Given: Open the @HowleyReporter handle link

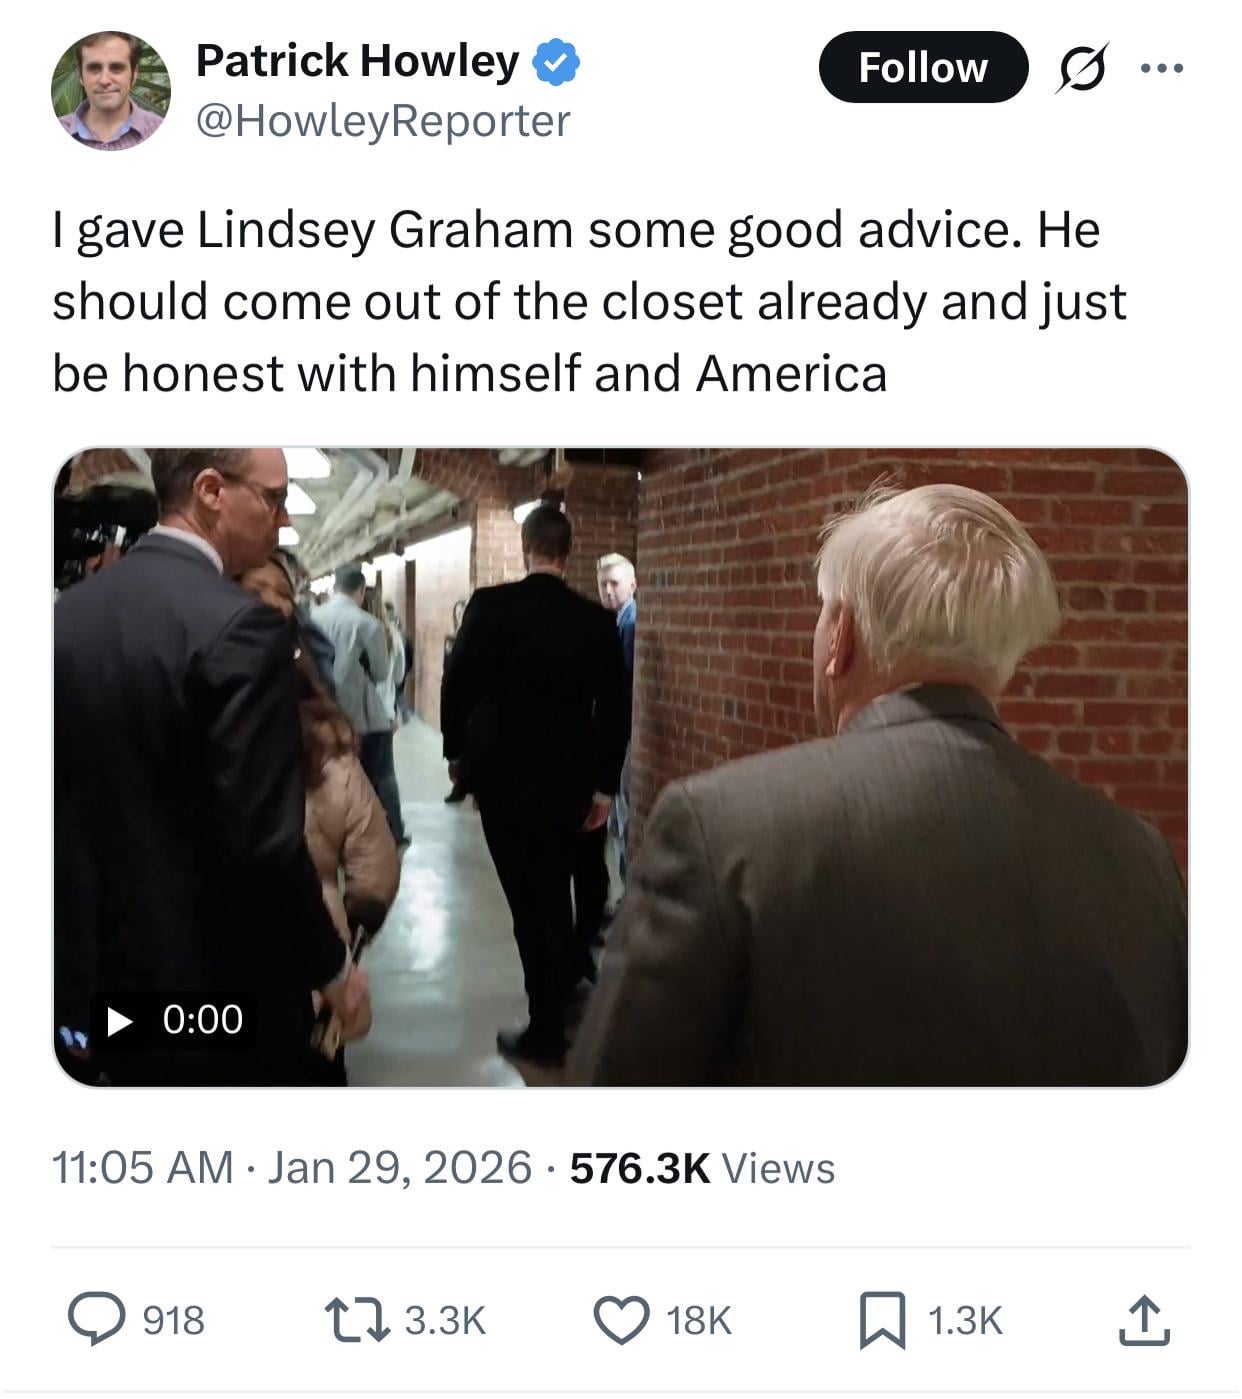Looking at the screenshot, I should 383,121.
